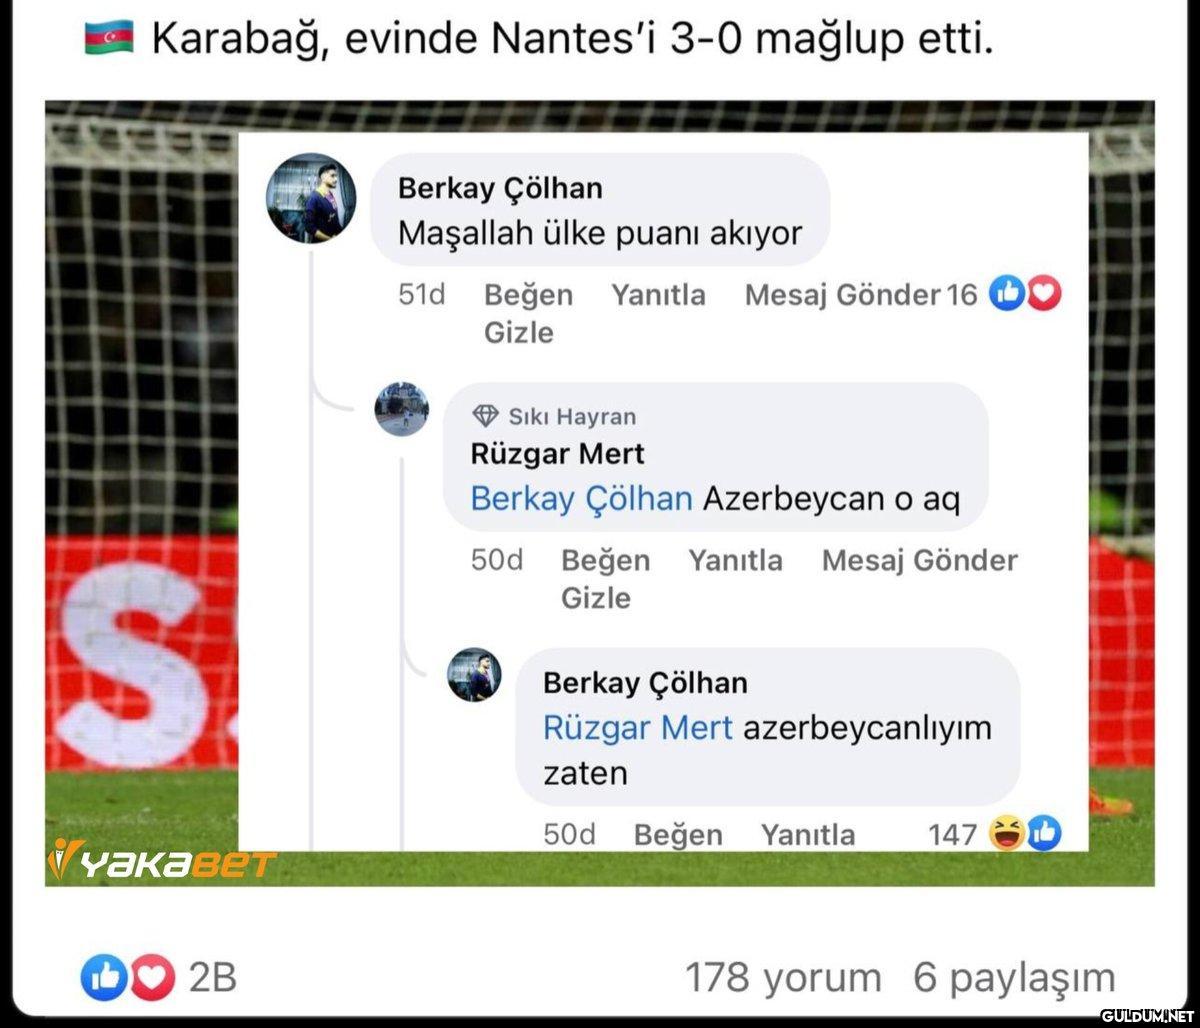The width and height of the screenshot is (1200, 1028).
Task: Click Yanıtla under 'azerbeycanlıyım zaten' reply
Action: 808,834
